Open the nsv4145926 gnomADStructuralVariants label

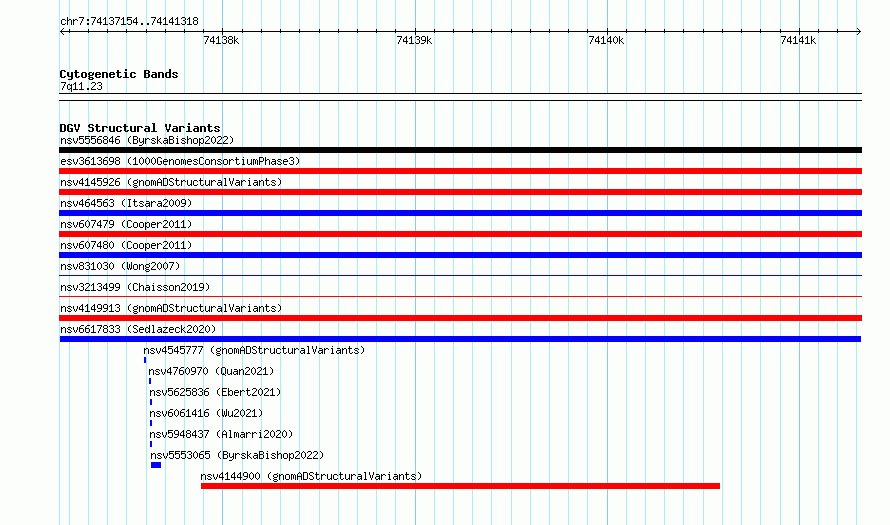pyautogui.click(x=171, y=182)
